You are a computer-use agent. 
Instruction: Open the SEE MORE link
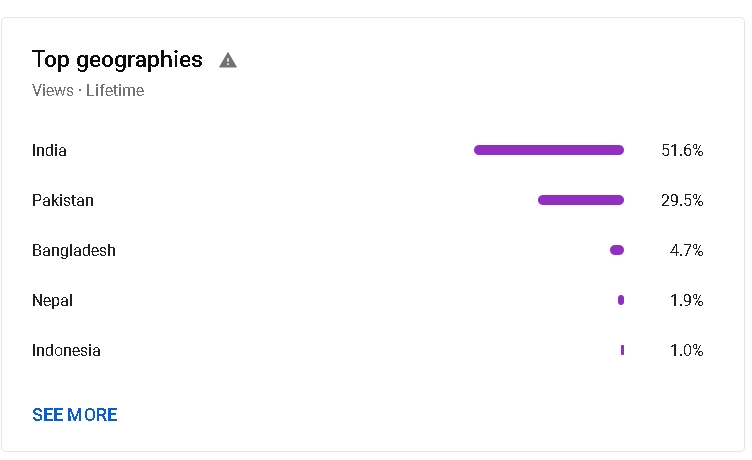coord(75,415)
